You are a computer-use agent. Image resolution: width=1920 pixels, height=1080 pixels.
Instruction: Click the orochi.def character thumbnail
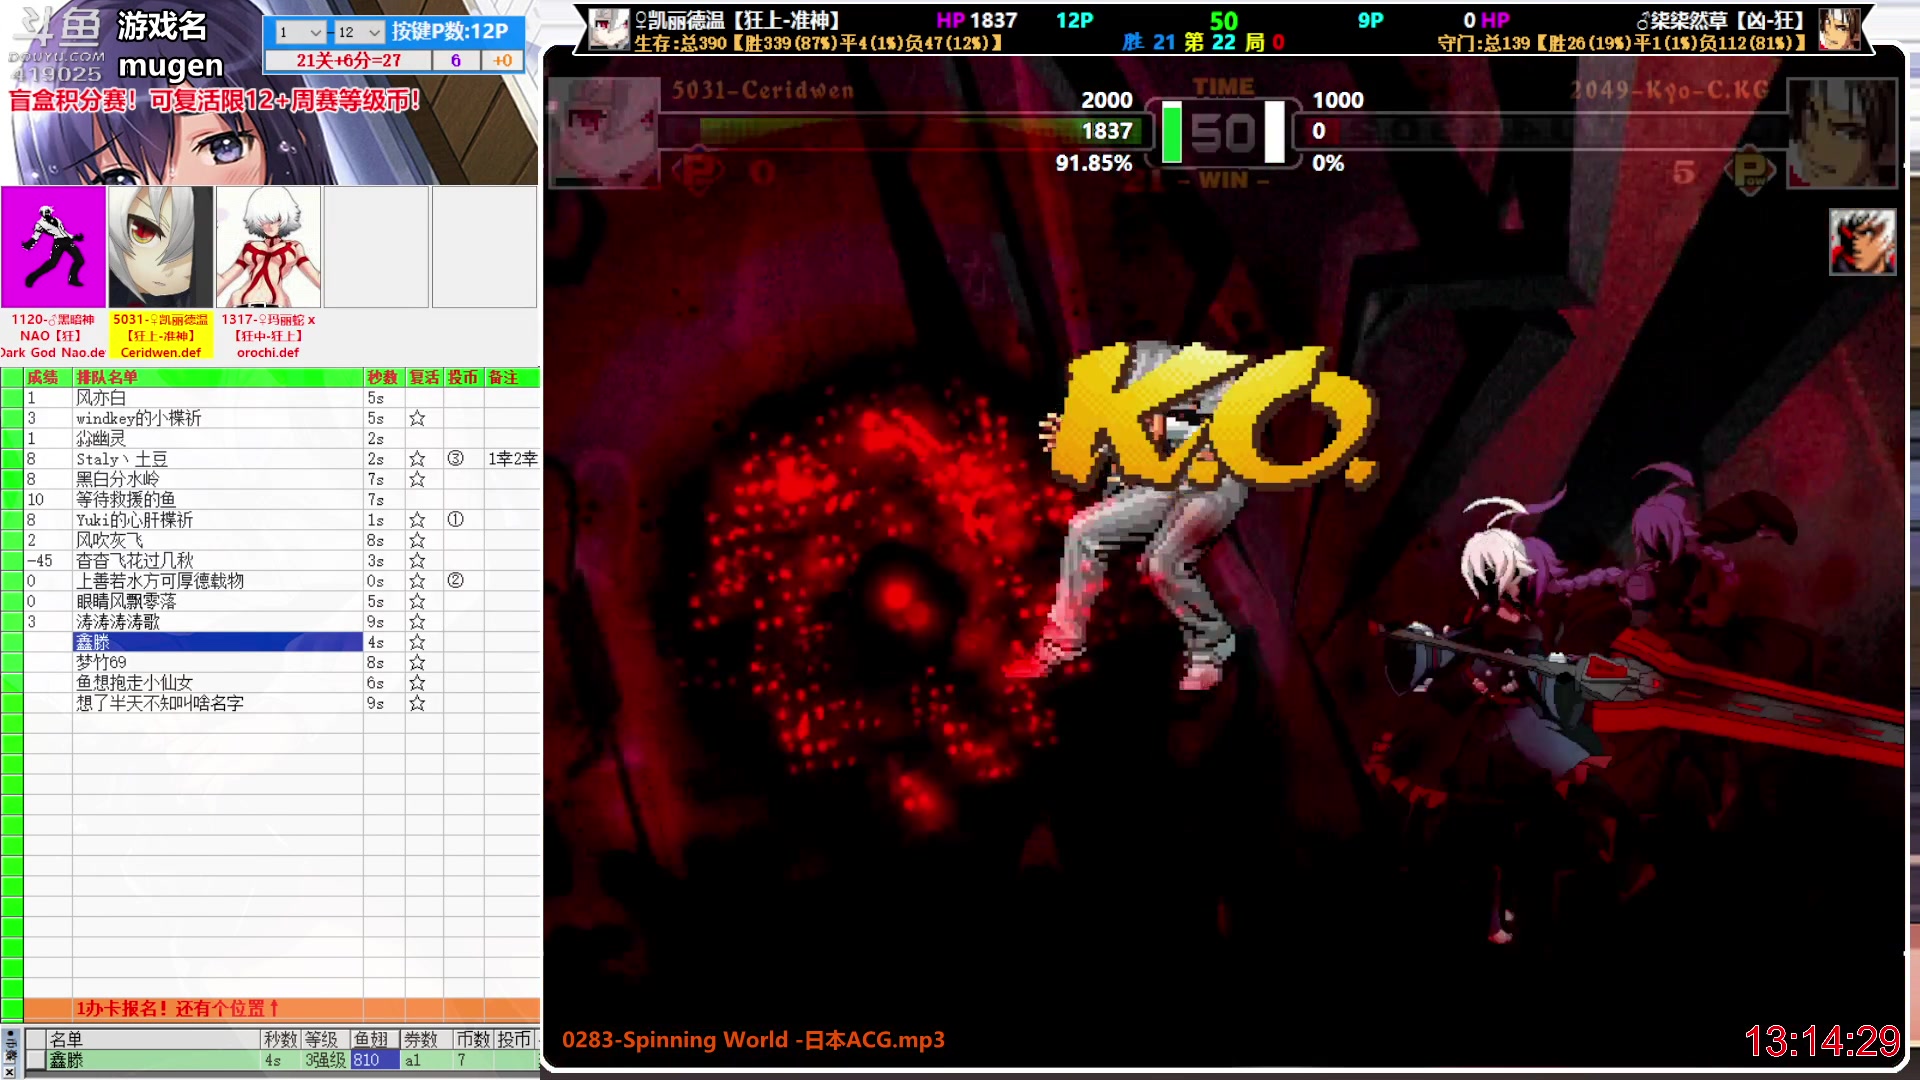point(268,246)
